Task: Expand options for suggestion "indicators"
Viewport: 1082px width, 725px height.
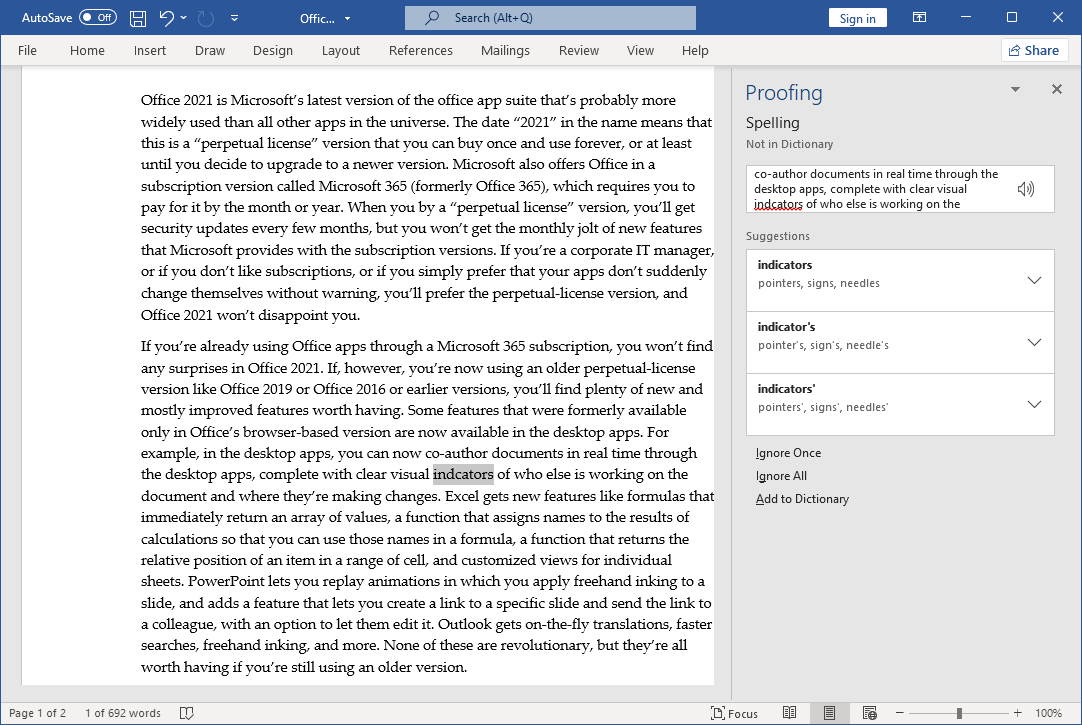Action: point(1035,281)
